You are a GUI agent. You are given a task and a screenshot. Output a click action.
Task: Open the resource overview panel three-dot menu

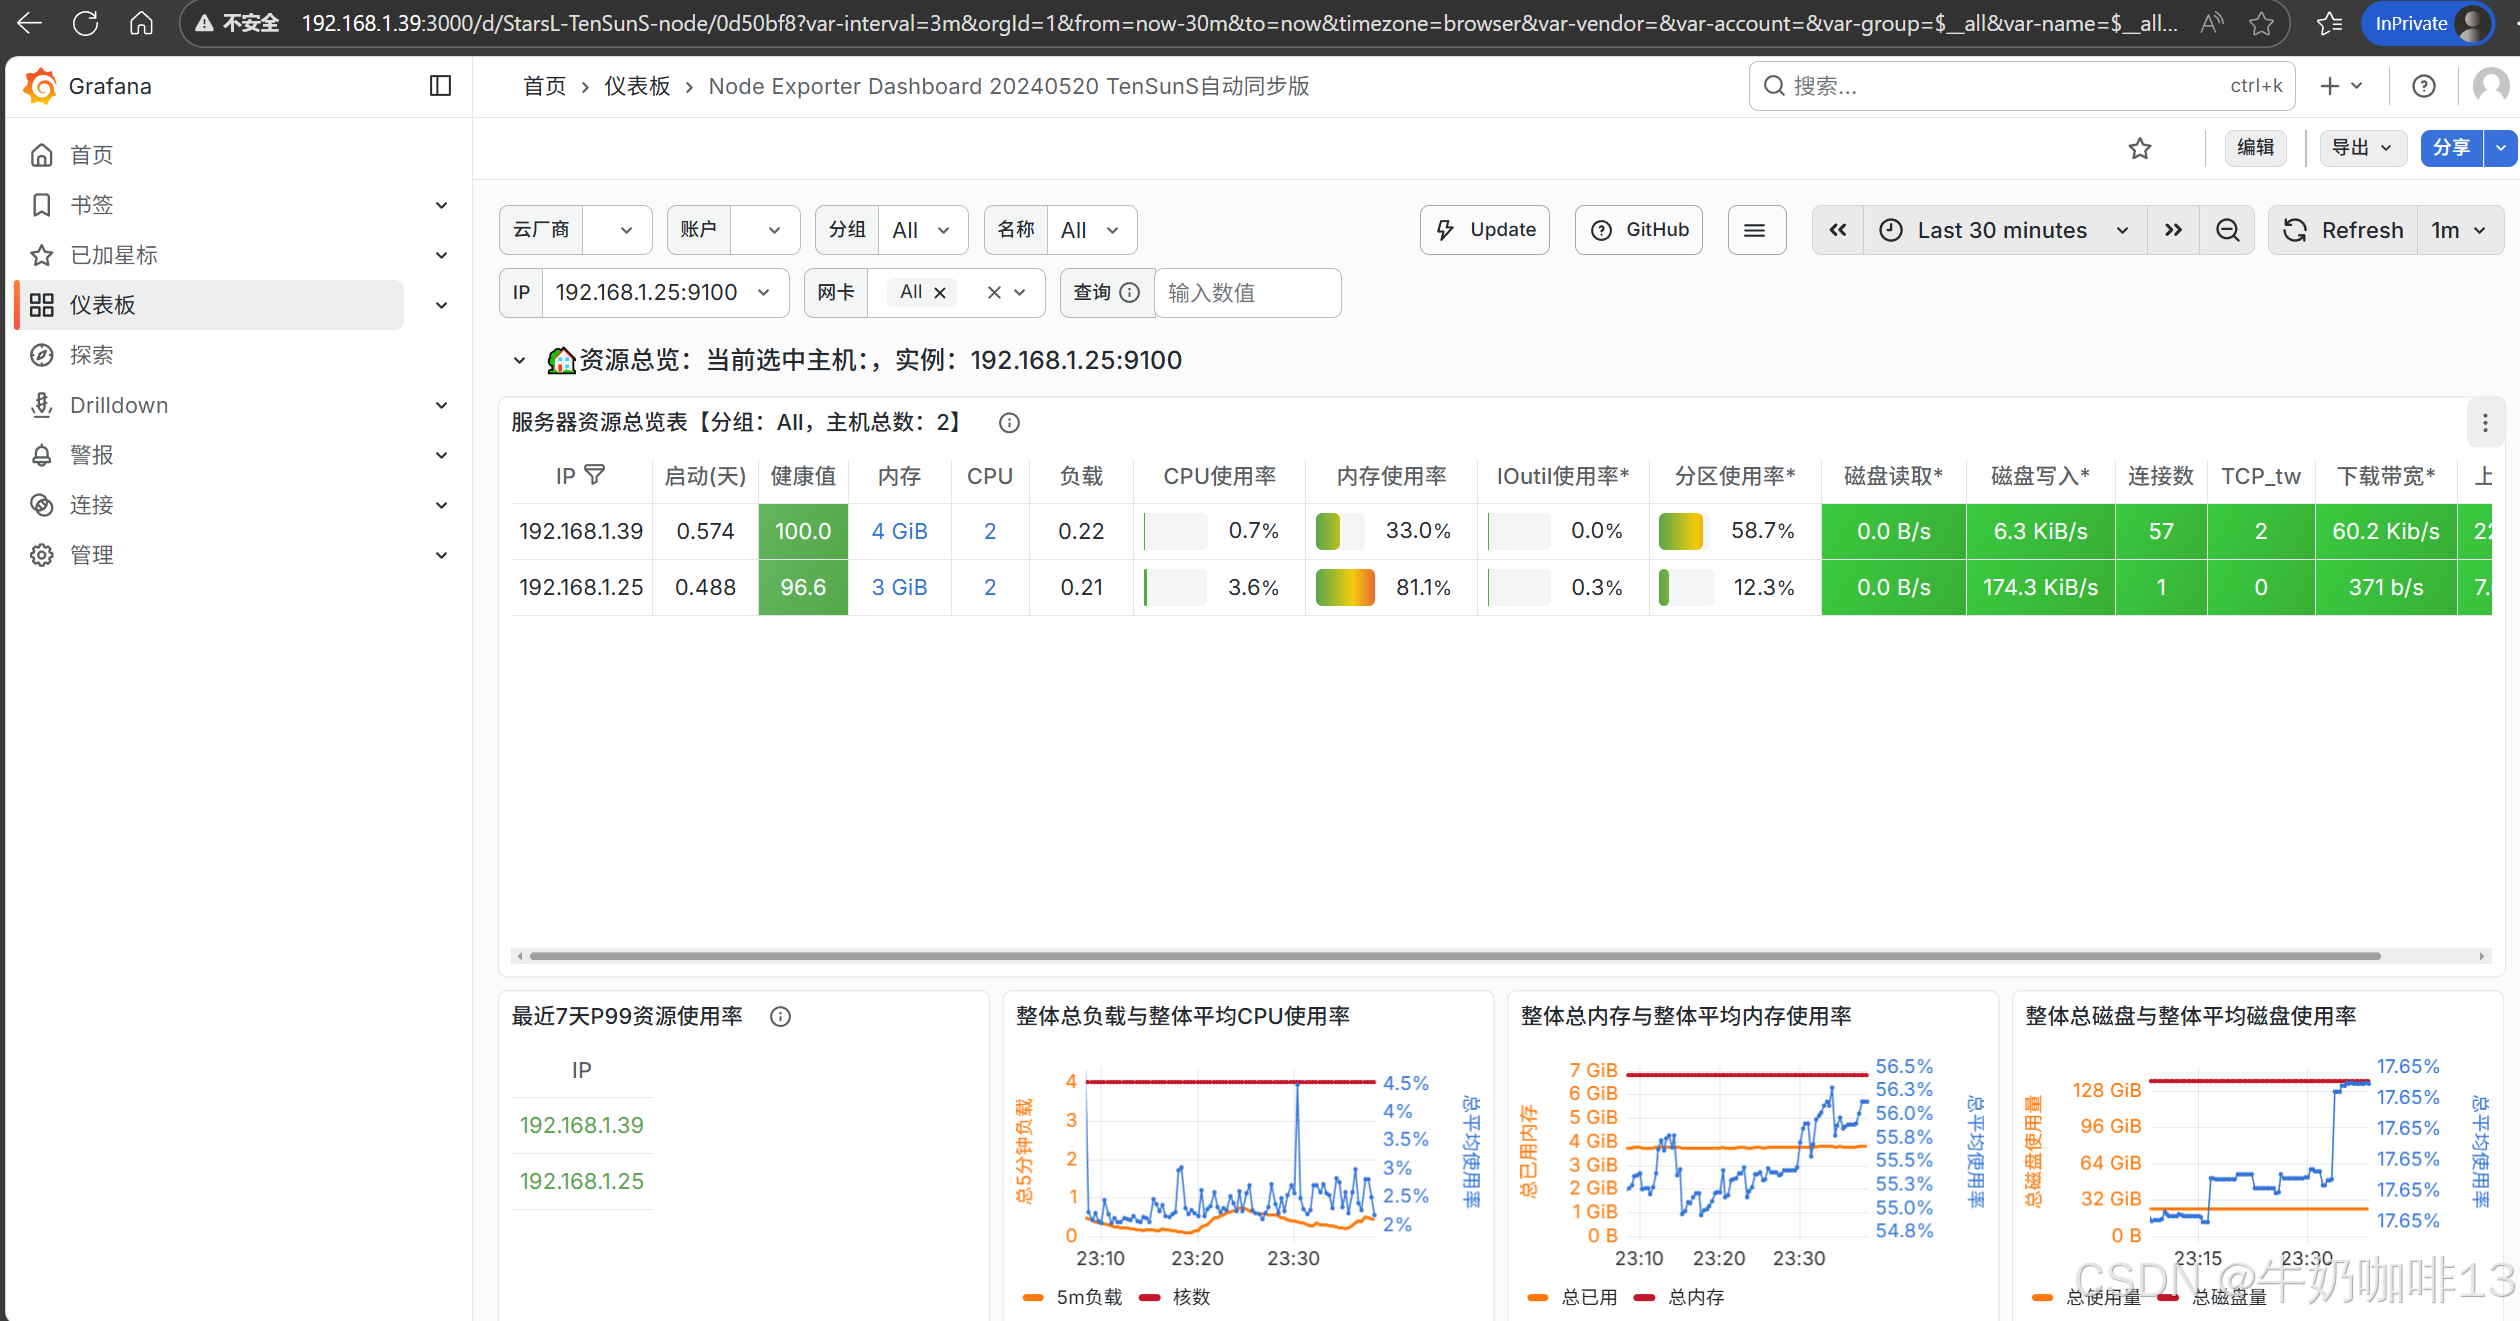pos(2485,423)
